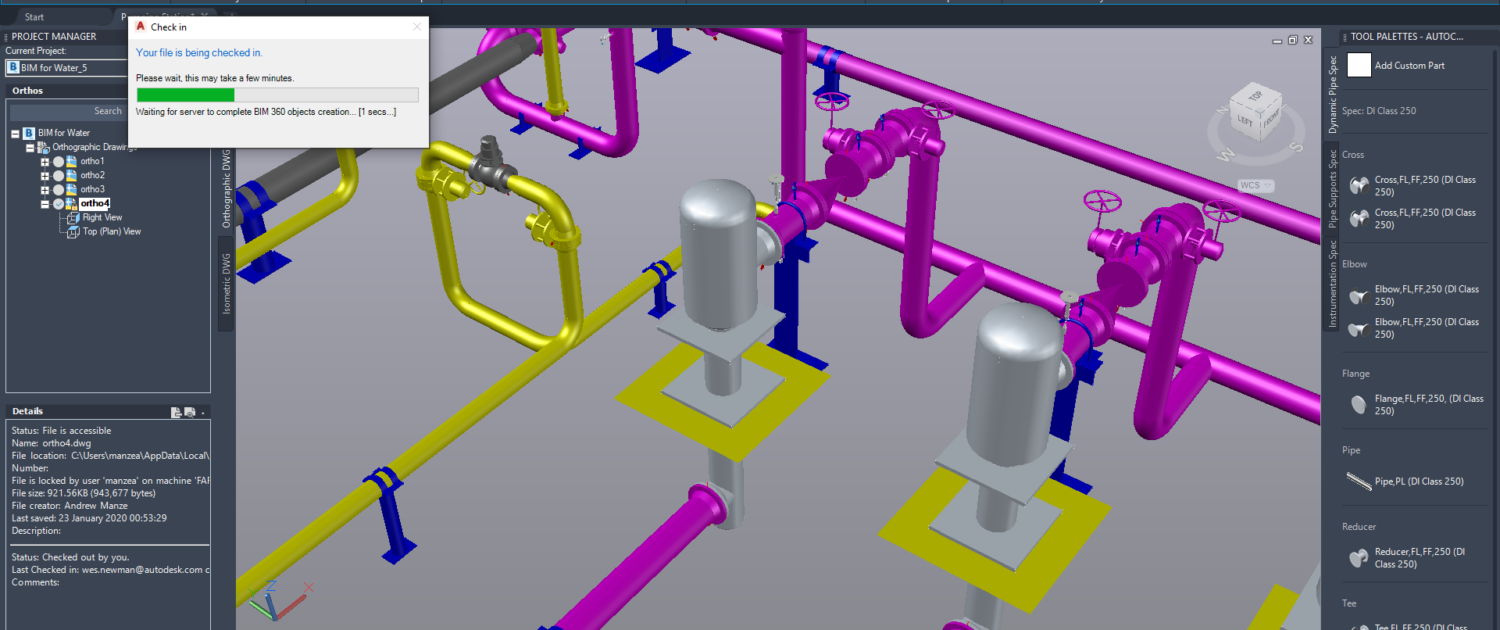This screenshot has height=630, width=1500.
Task: Minimize the viewport window button
Action: tap(1277, 41)
